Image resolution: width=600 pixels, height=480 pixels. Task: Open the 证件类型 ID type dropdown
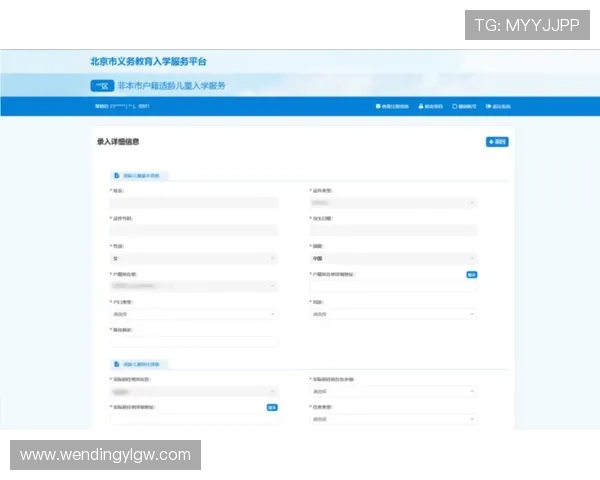point(393,202)
